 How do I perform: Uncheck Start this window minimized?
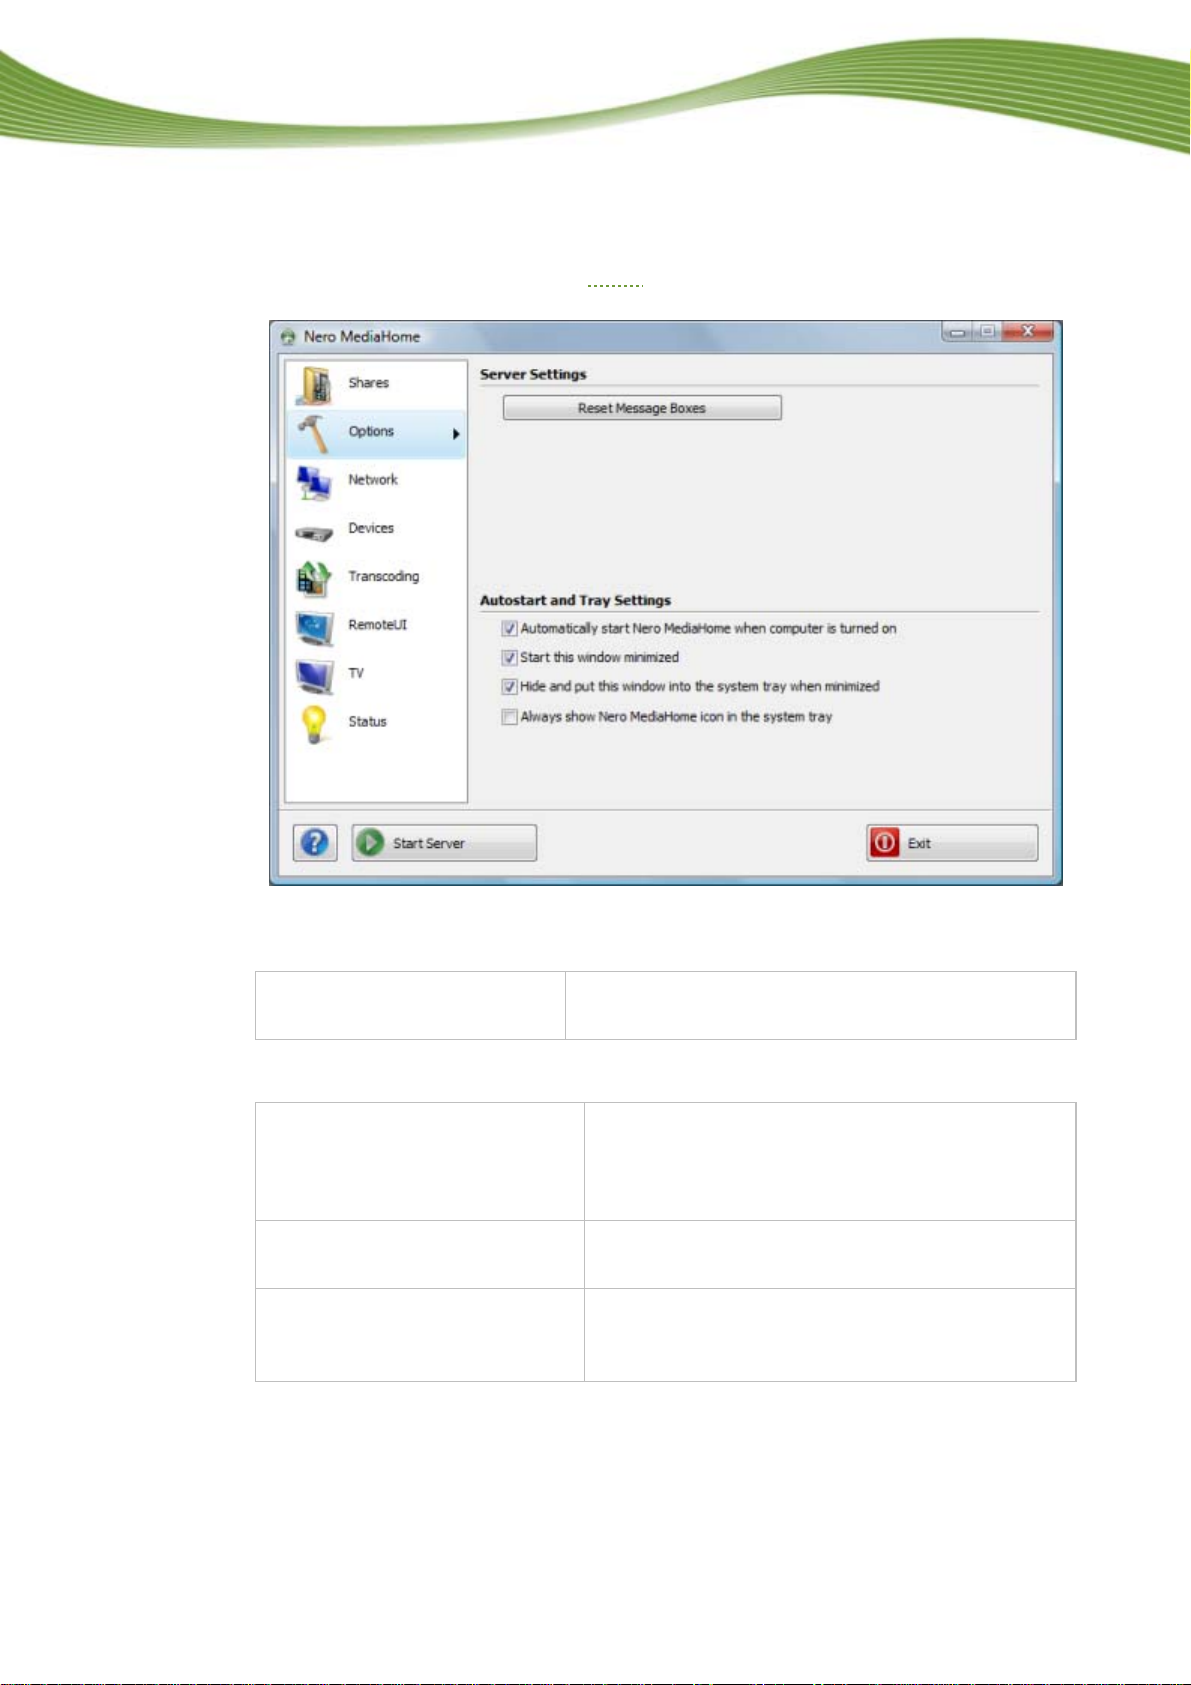coord(510,658)
